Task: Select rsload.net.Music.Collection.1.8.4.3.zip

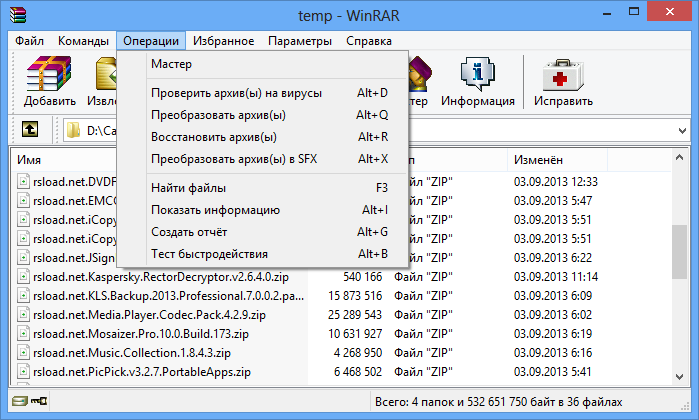Action: 132,353
